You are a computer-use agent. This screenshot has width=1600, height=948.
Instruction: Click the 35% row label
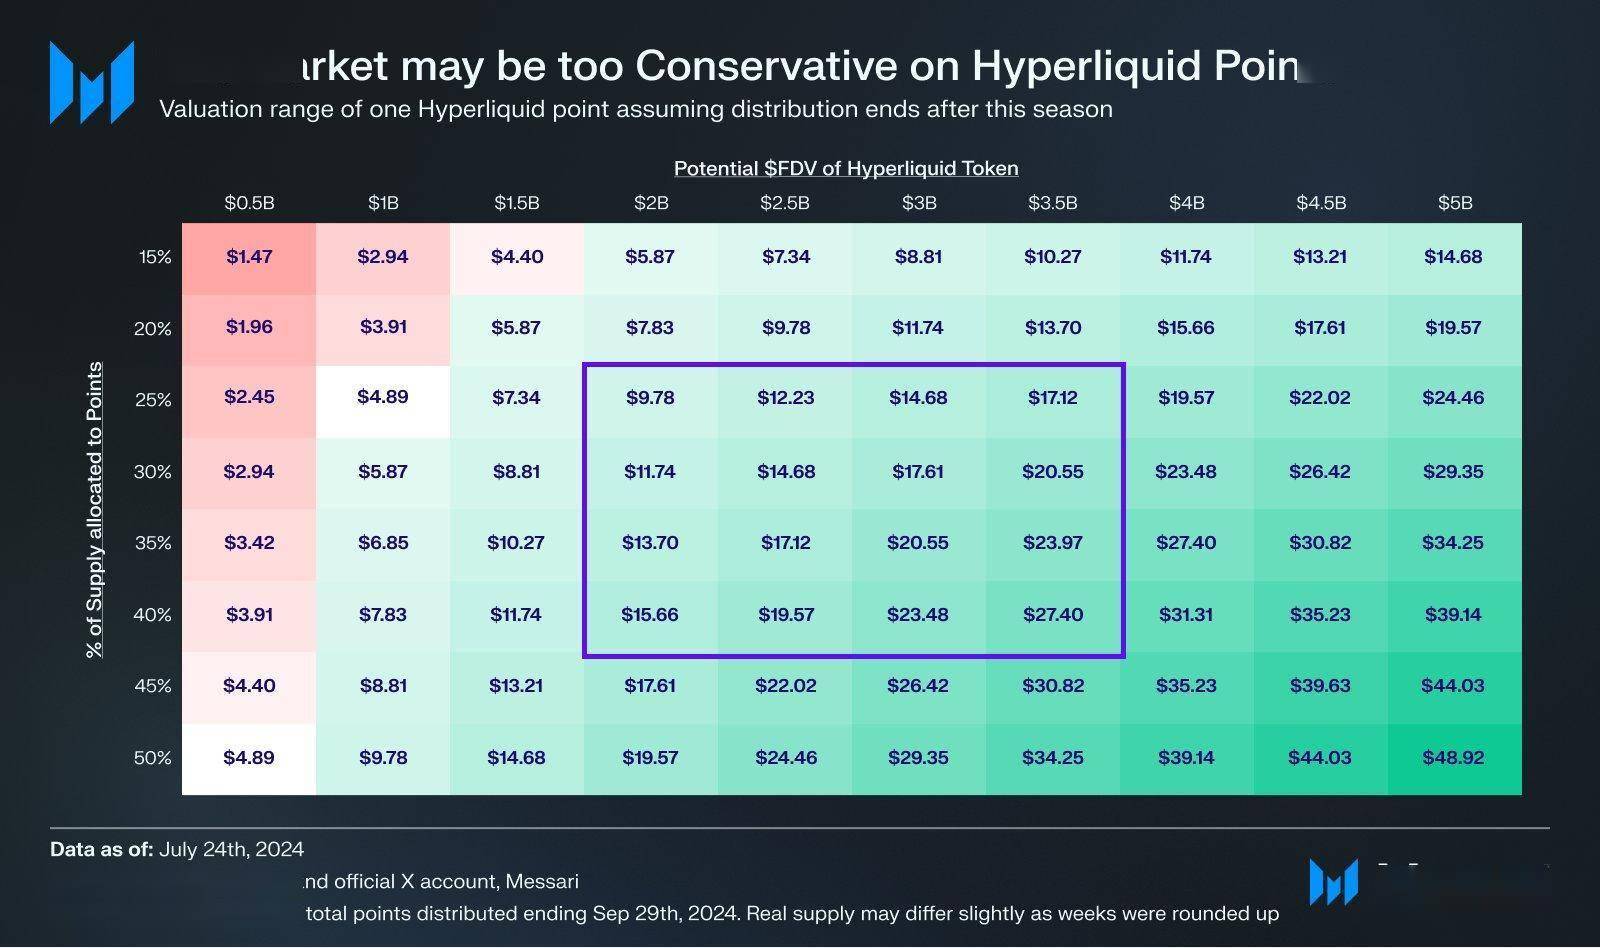point(153,543)
